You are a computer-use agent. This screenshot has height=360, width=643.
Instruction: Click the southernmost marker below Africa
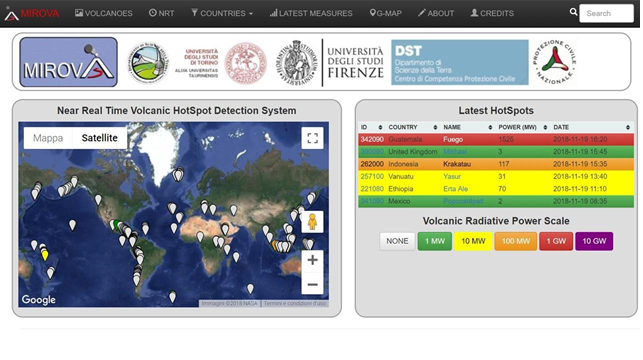(x=250, y=289)
